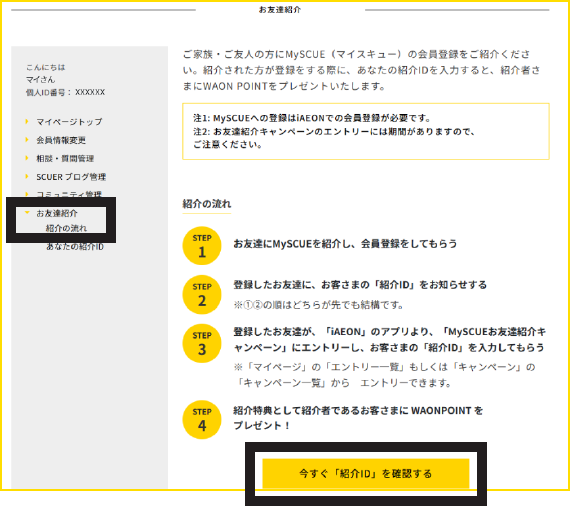Click the STEP 2 circle badge

(202, 294)
